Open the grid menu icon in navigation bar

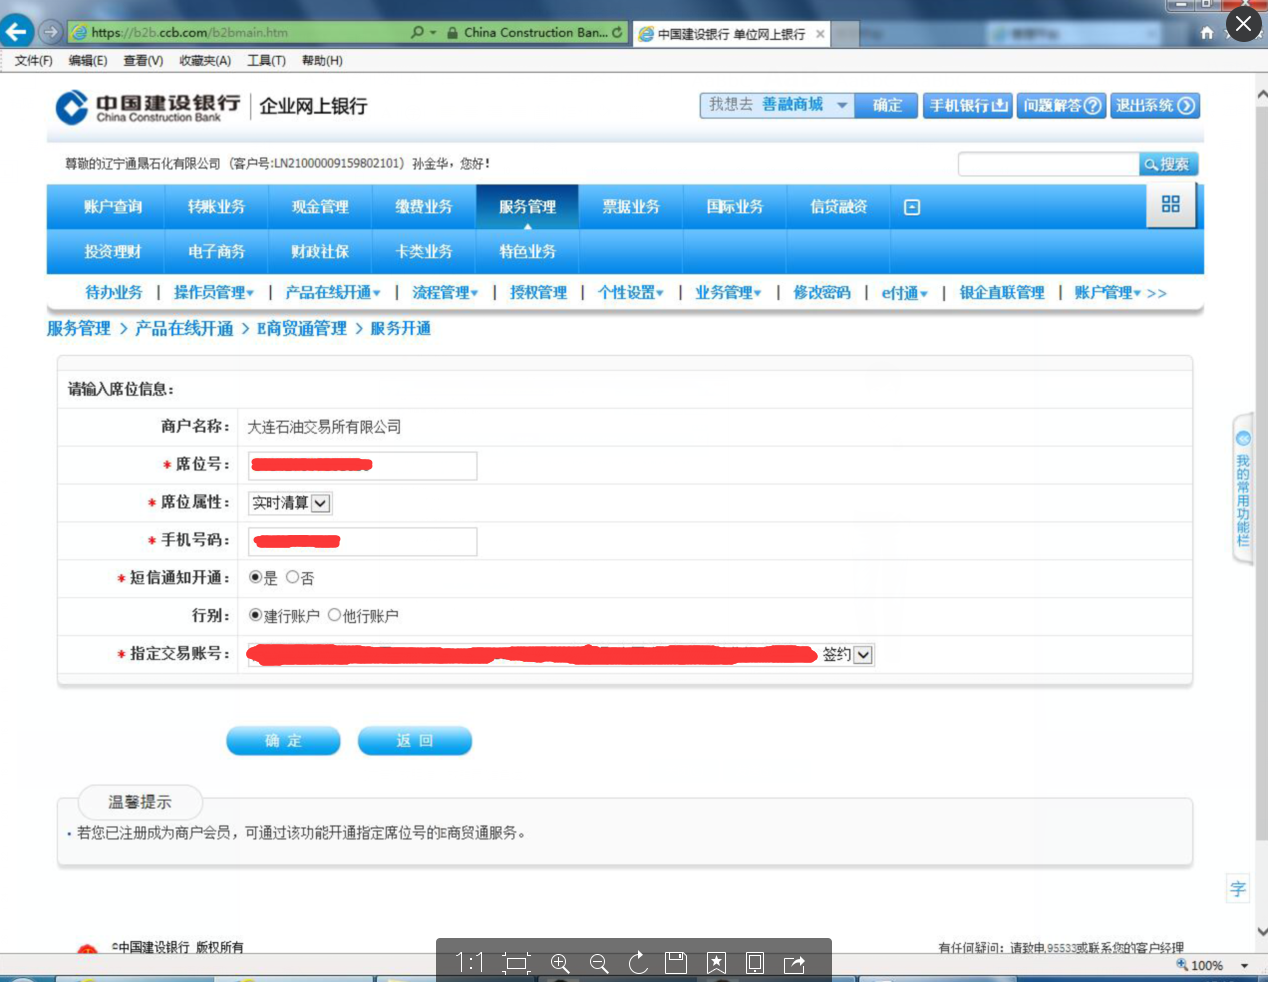(1171, 205)
